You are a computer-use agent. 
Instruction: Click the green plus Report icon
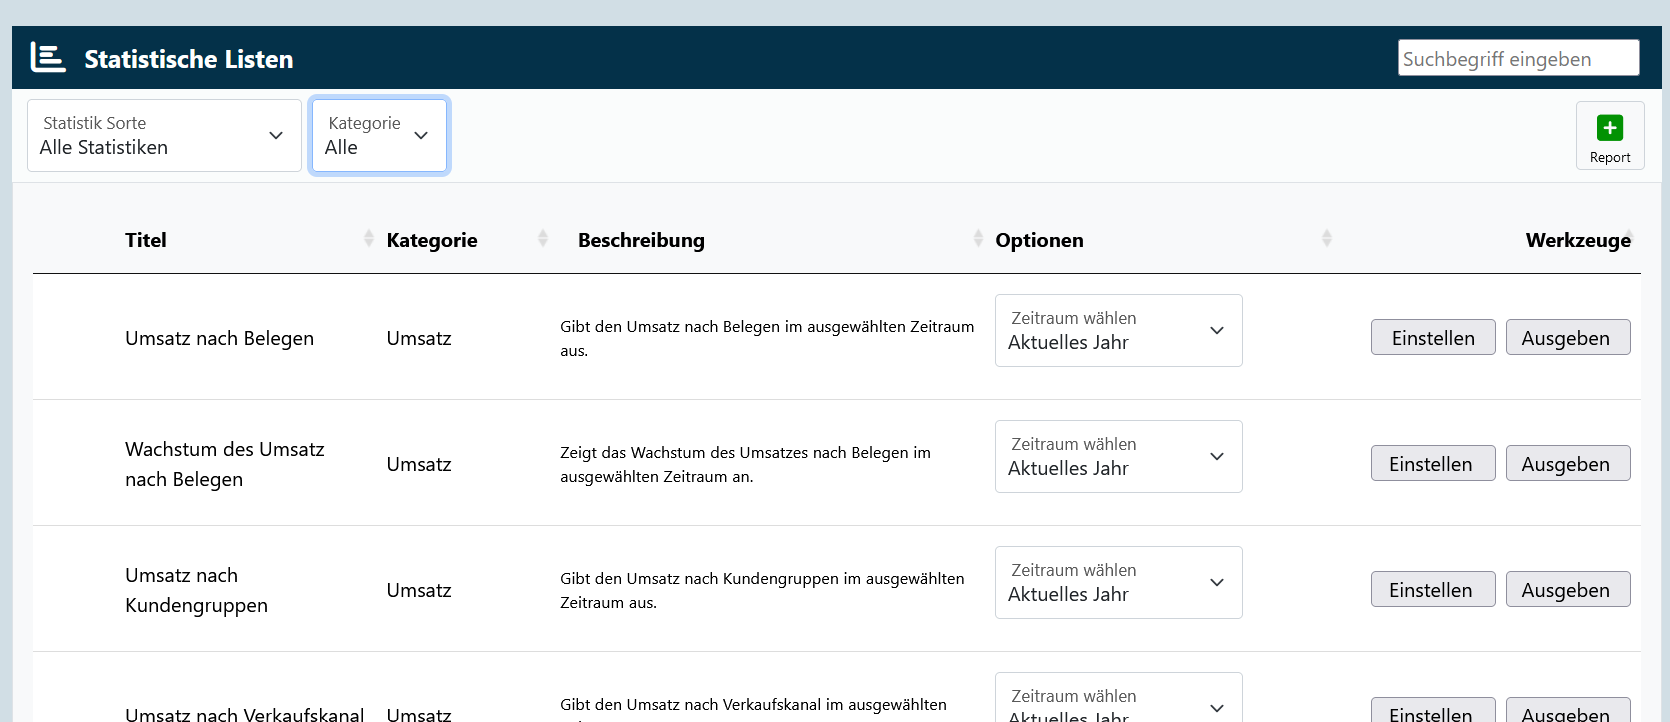click(1609, 128)
